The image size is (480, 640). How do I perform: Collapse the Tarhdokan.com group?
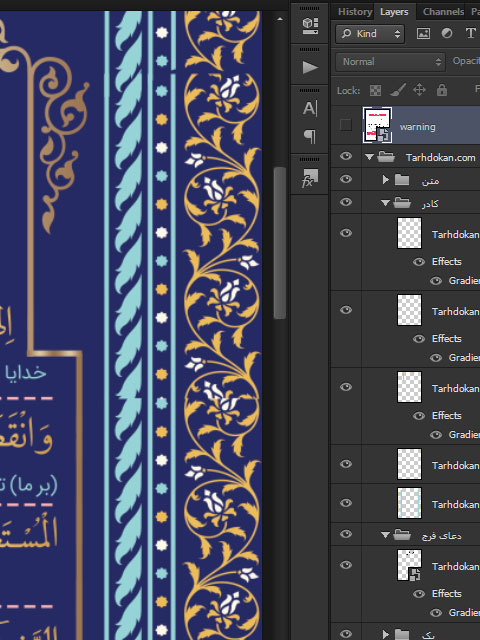point(369,157)
